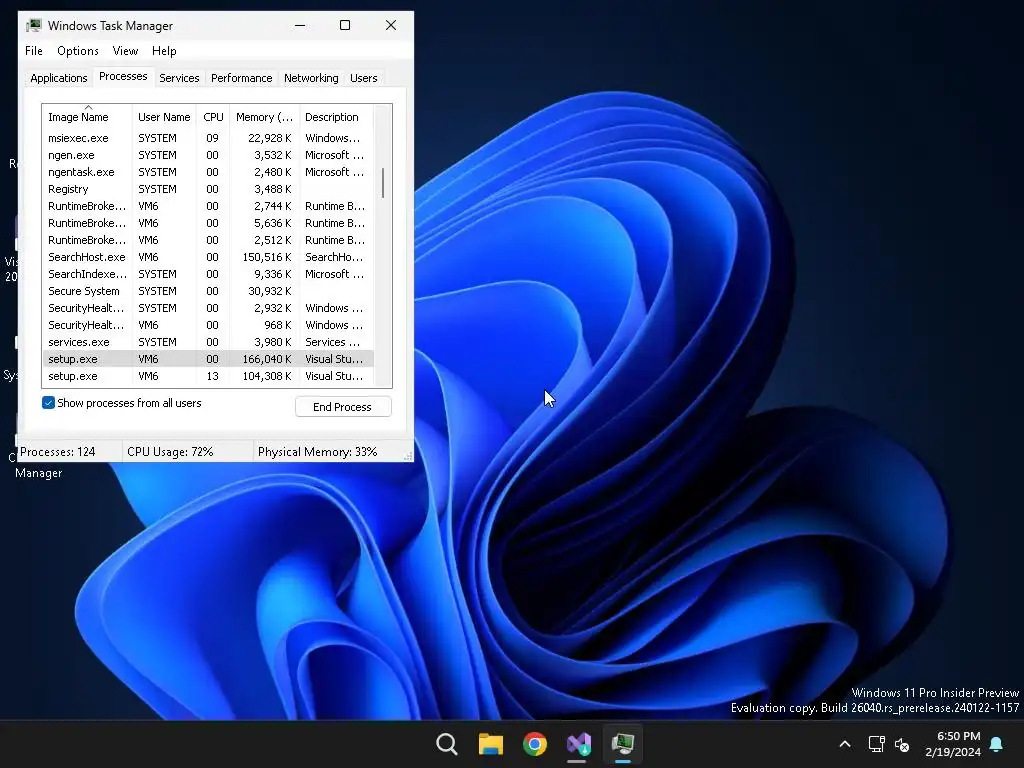Switch to the Applications tab

[x=59, y=78]
